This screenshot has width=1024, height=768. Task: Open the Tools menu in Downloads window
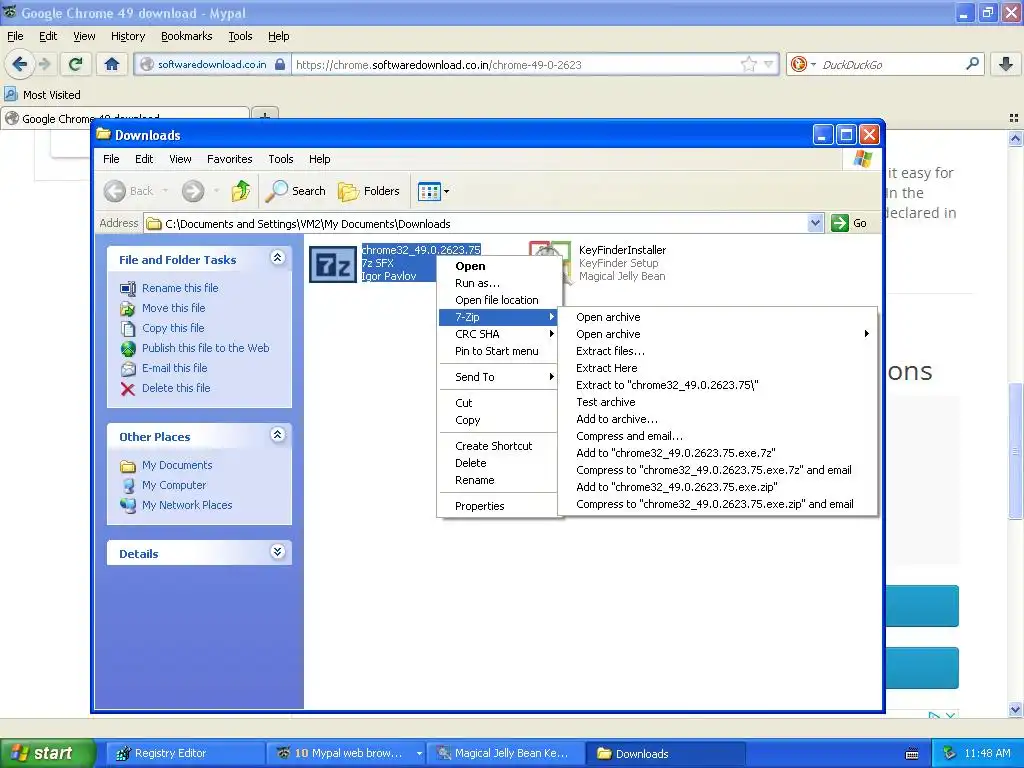click(280, 159)
